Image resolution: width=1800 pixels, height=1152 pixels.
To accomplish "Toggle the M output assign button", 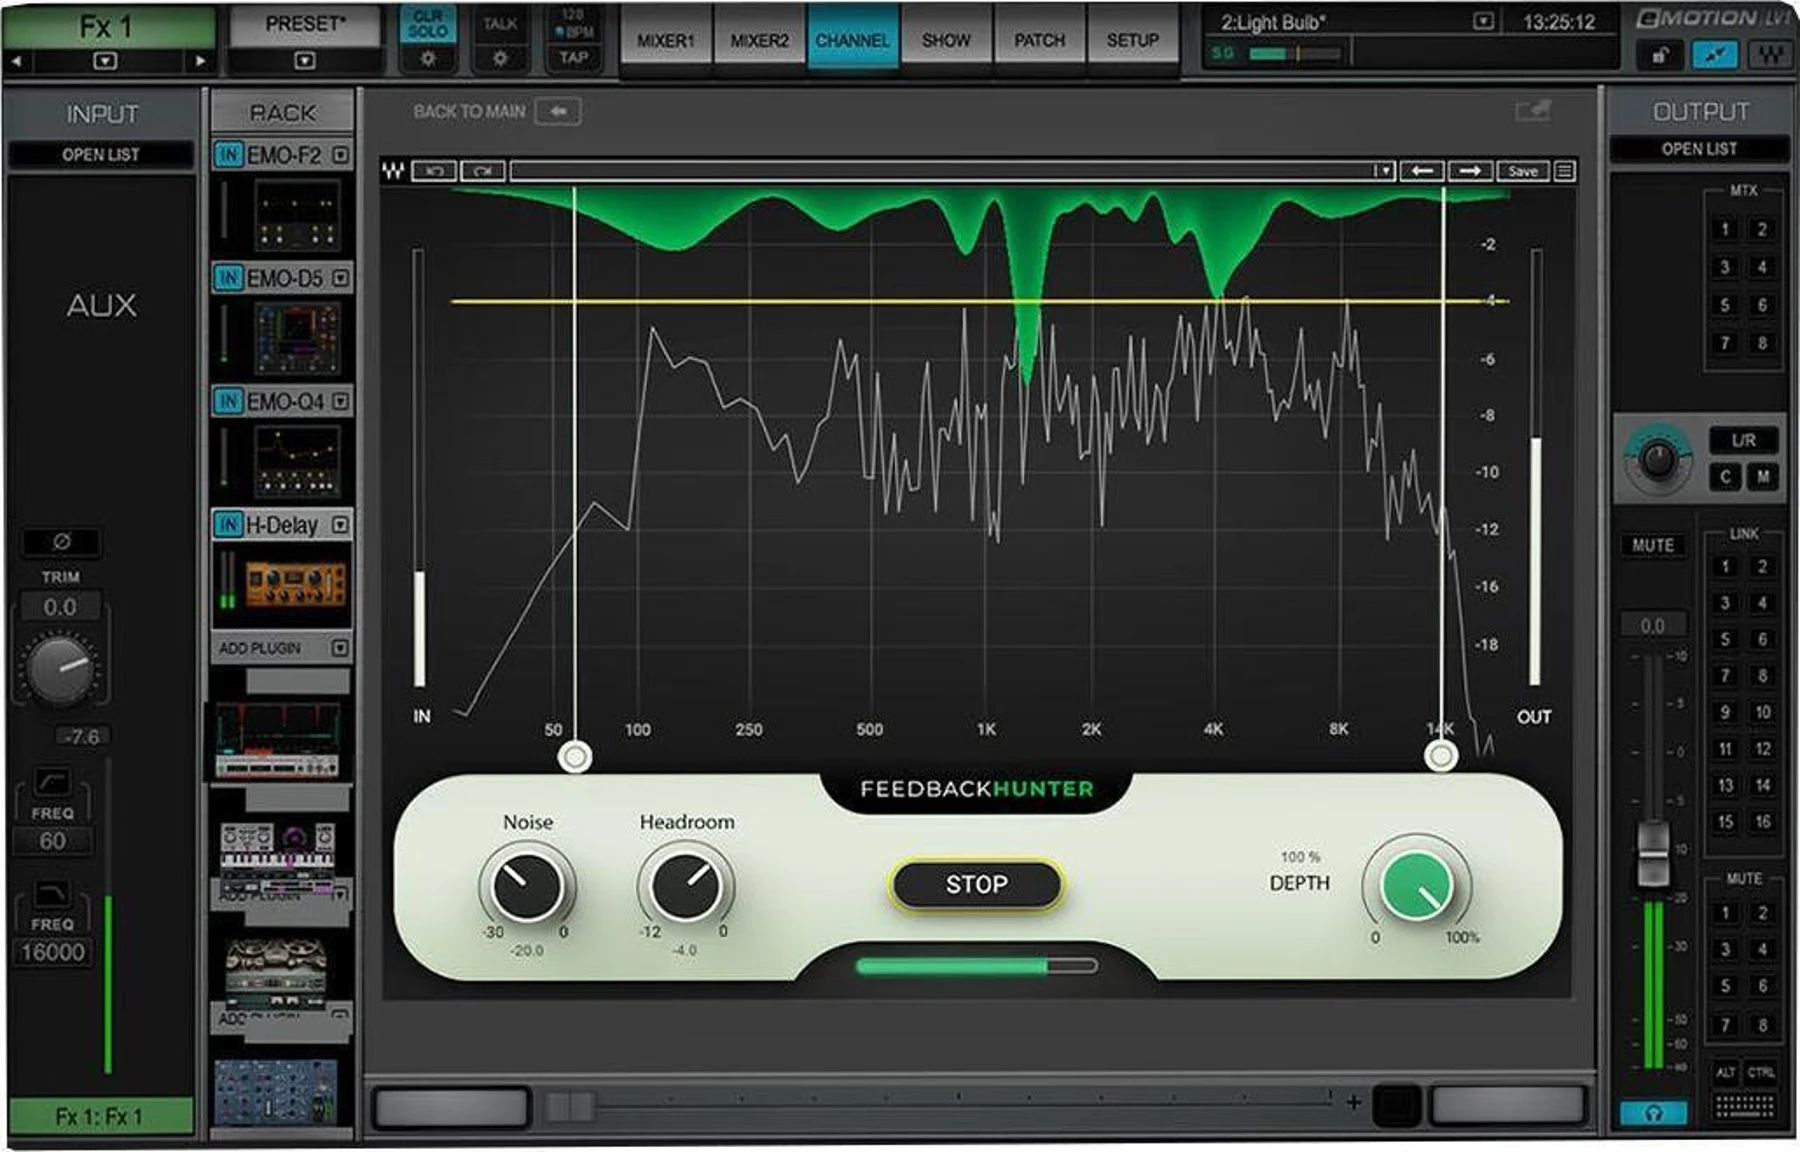I will click(x=1763, y=478).
